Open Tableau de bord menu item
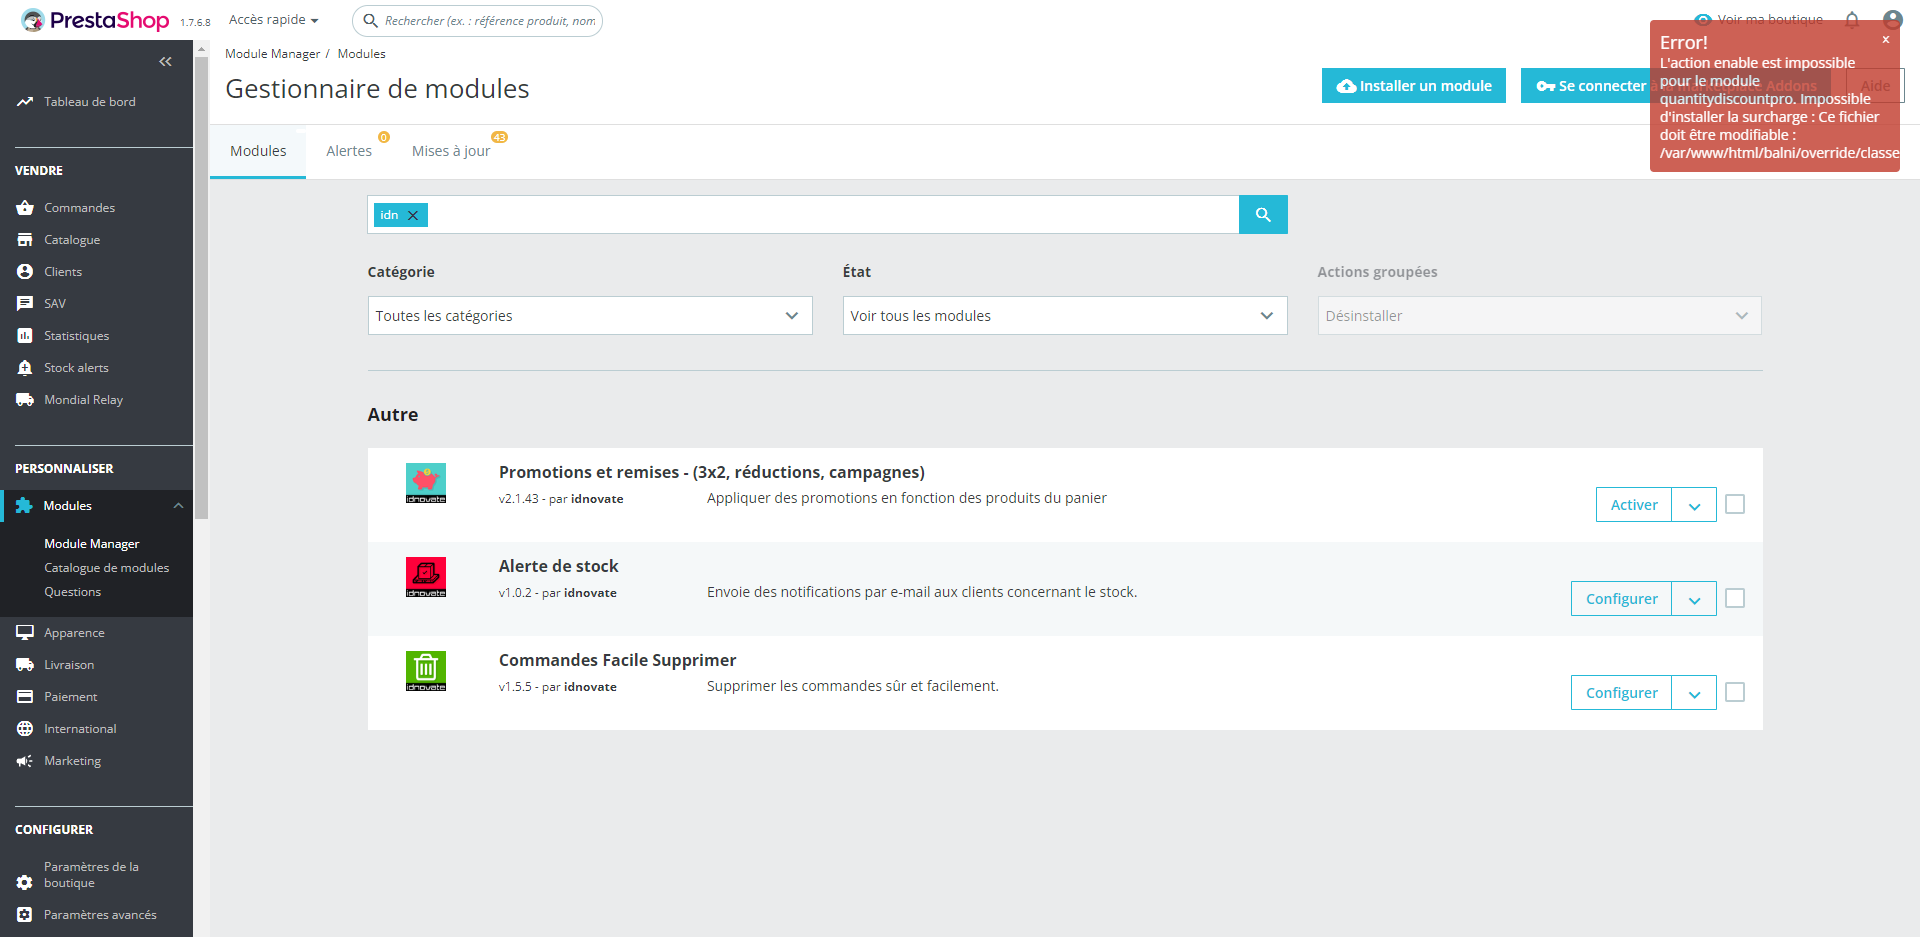The height and width of the screenshot is (937, 1920). pyautogui.click(x=90, y=102)
